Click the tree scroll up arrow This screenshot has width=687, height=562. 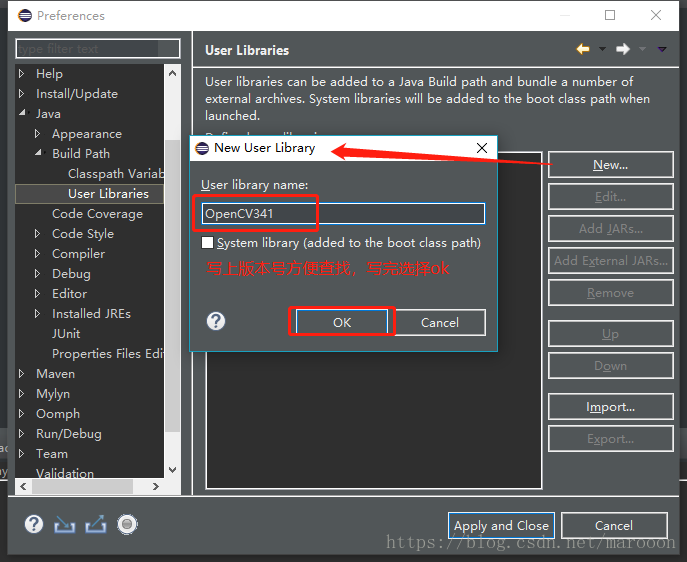pyautogui.click(x=173, y=73)
